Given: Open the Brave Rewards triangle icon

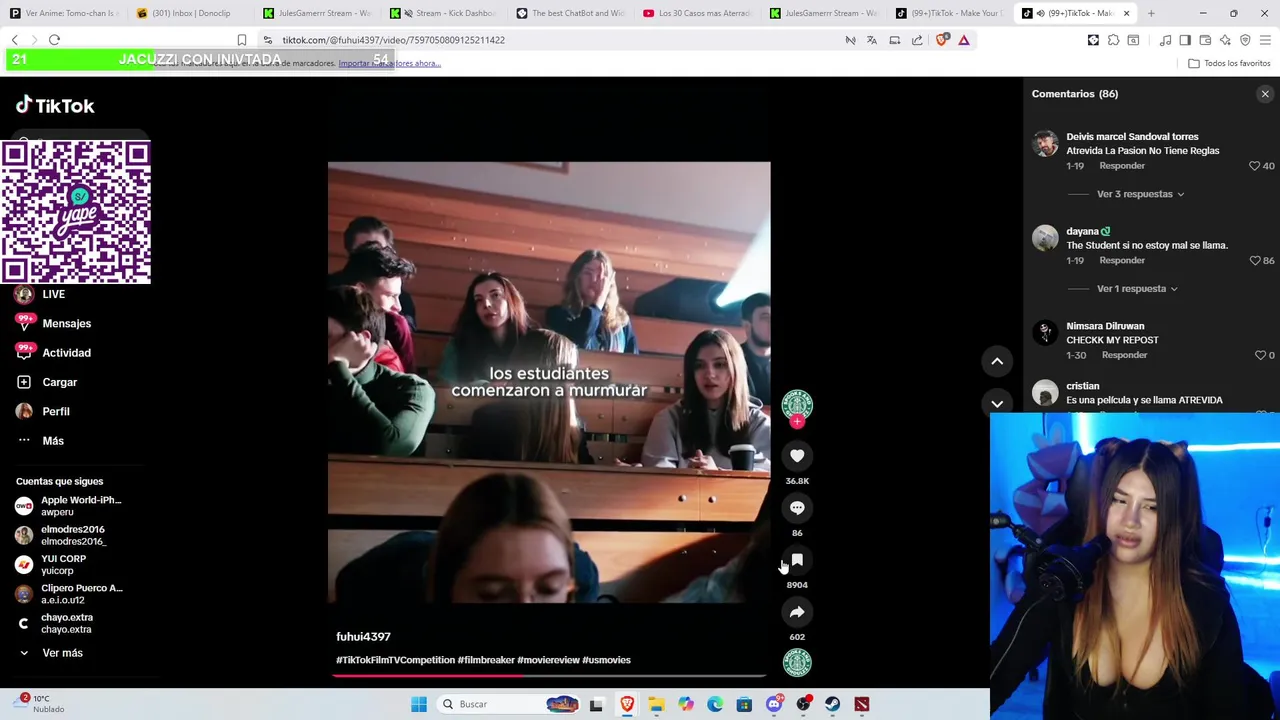Looking at the screenshot, I should pos(964,40).
